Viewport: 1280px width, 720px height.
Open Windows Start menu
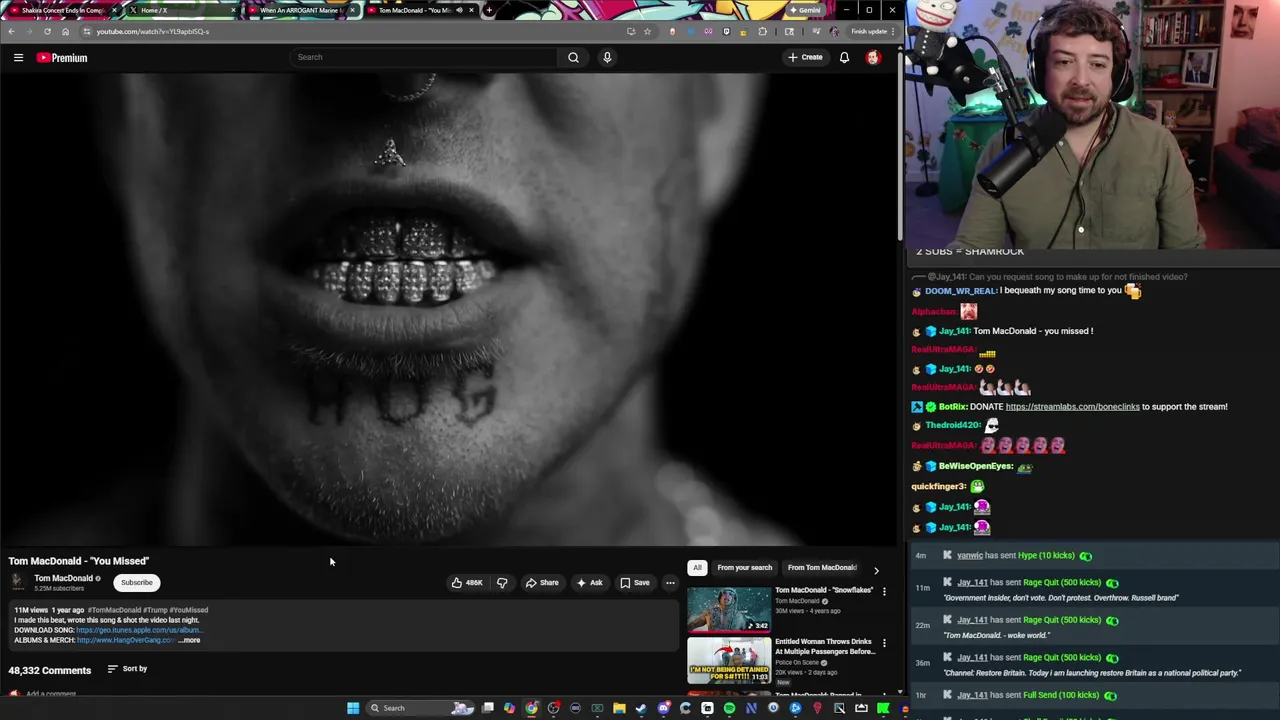click(x=353, y=708)
